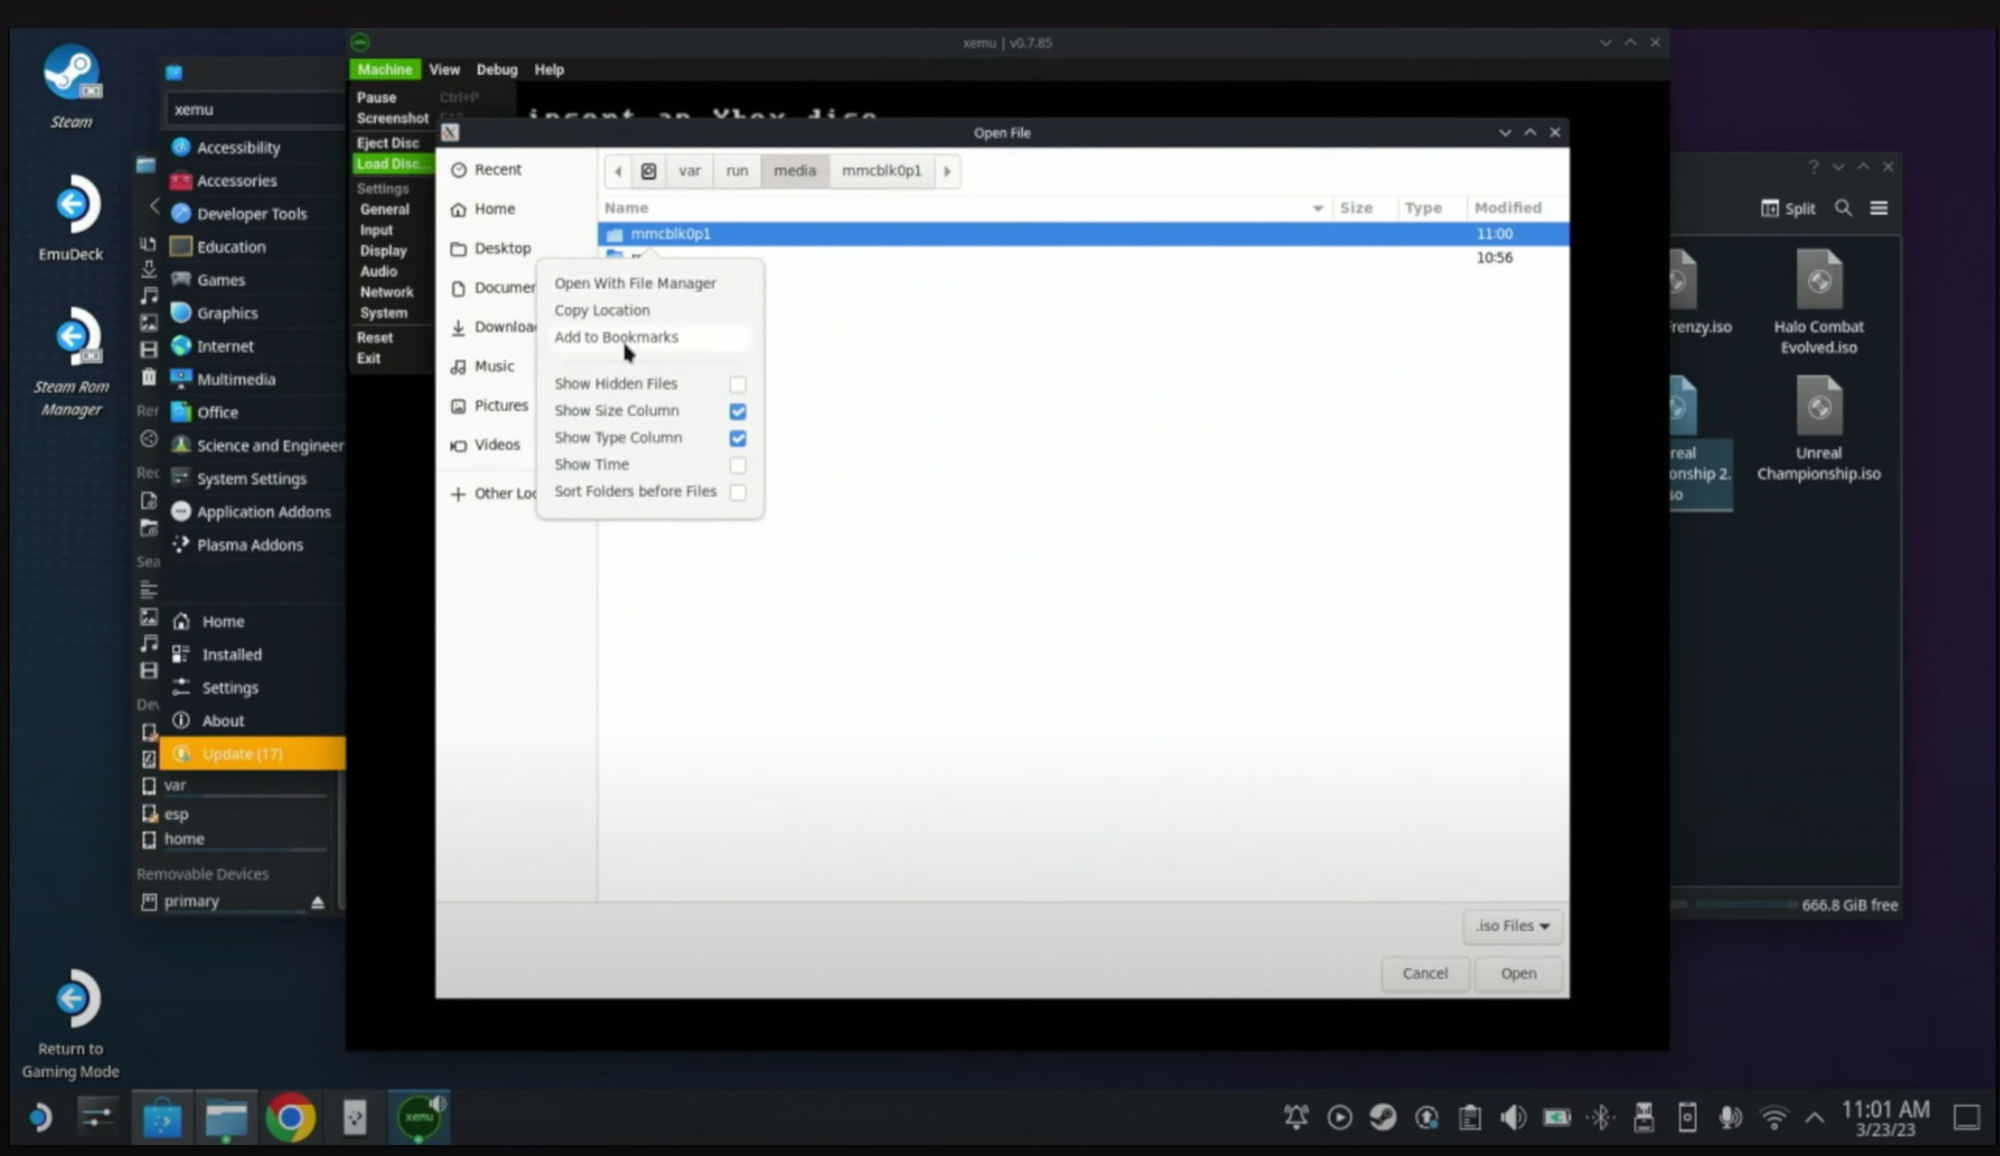Click Cancel in Open File dialog
Viewport: 2000px width, 1156px height.
tap(1424, 973)
